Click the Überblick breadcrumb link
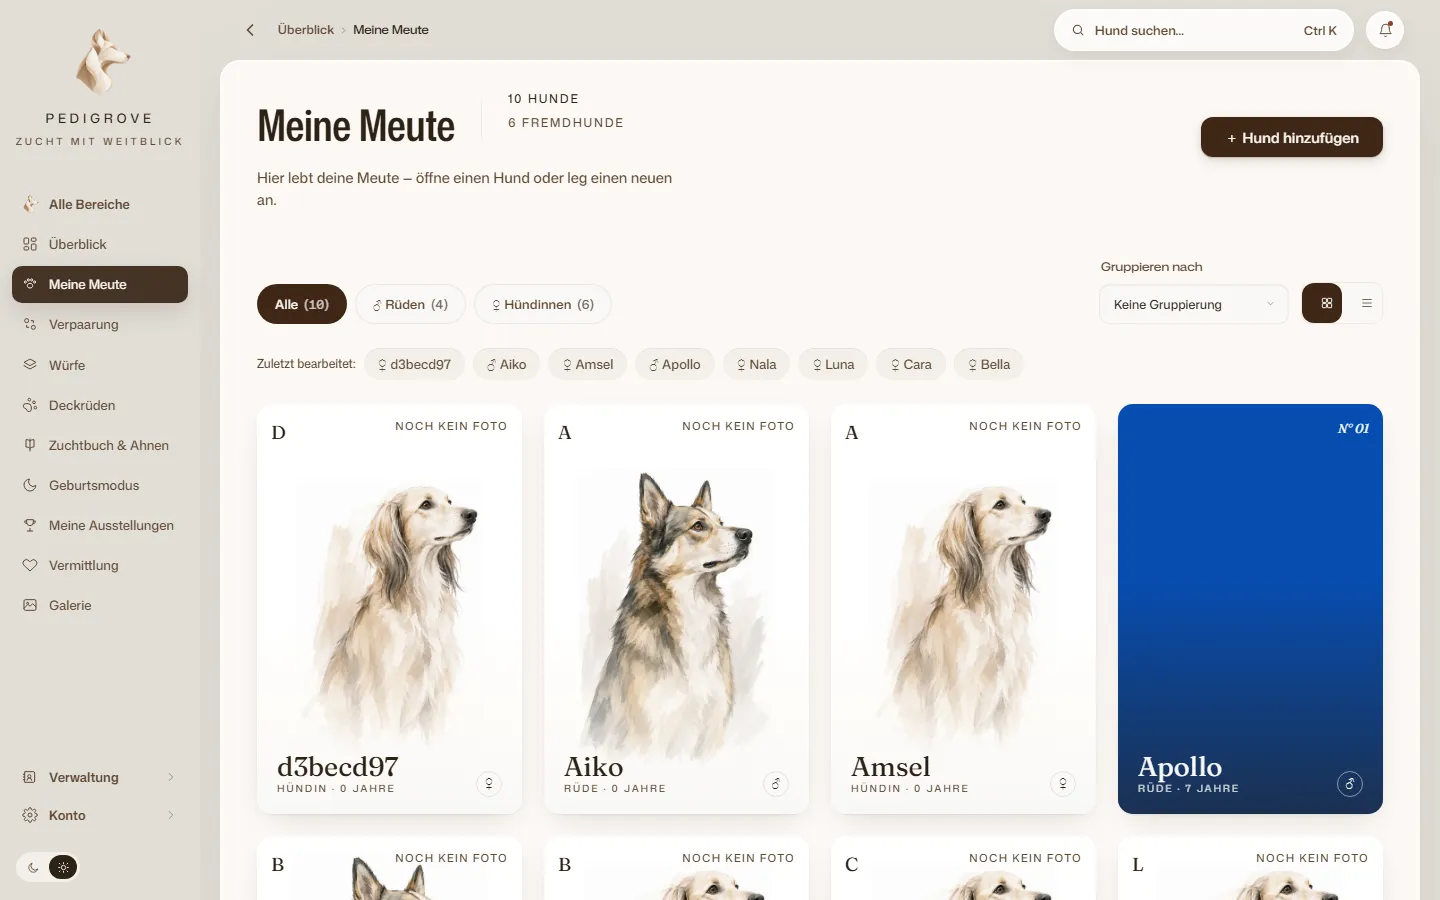Screen dimensions: 1440x900 pyautogui.click(x=306, y=30)
